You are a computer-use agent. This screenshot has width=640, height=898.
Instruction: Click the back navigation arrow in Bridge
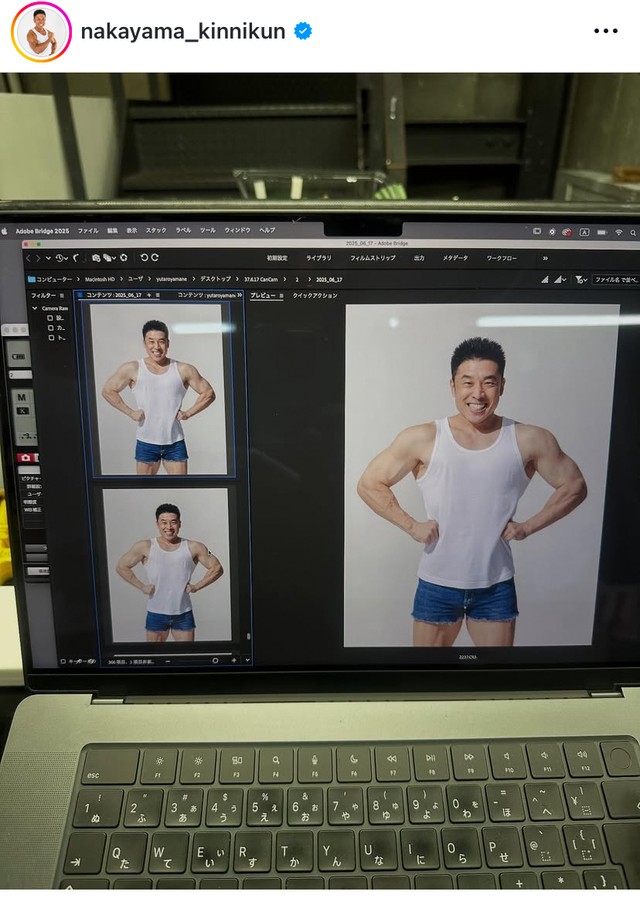tap(29, 257)
